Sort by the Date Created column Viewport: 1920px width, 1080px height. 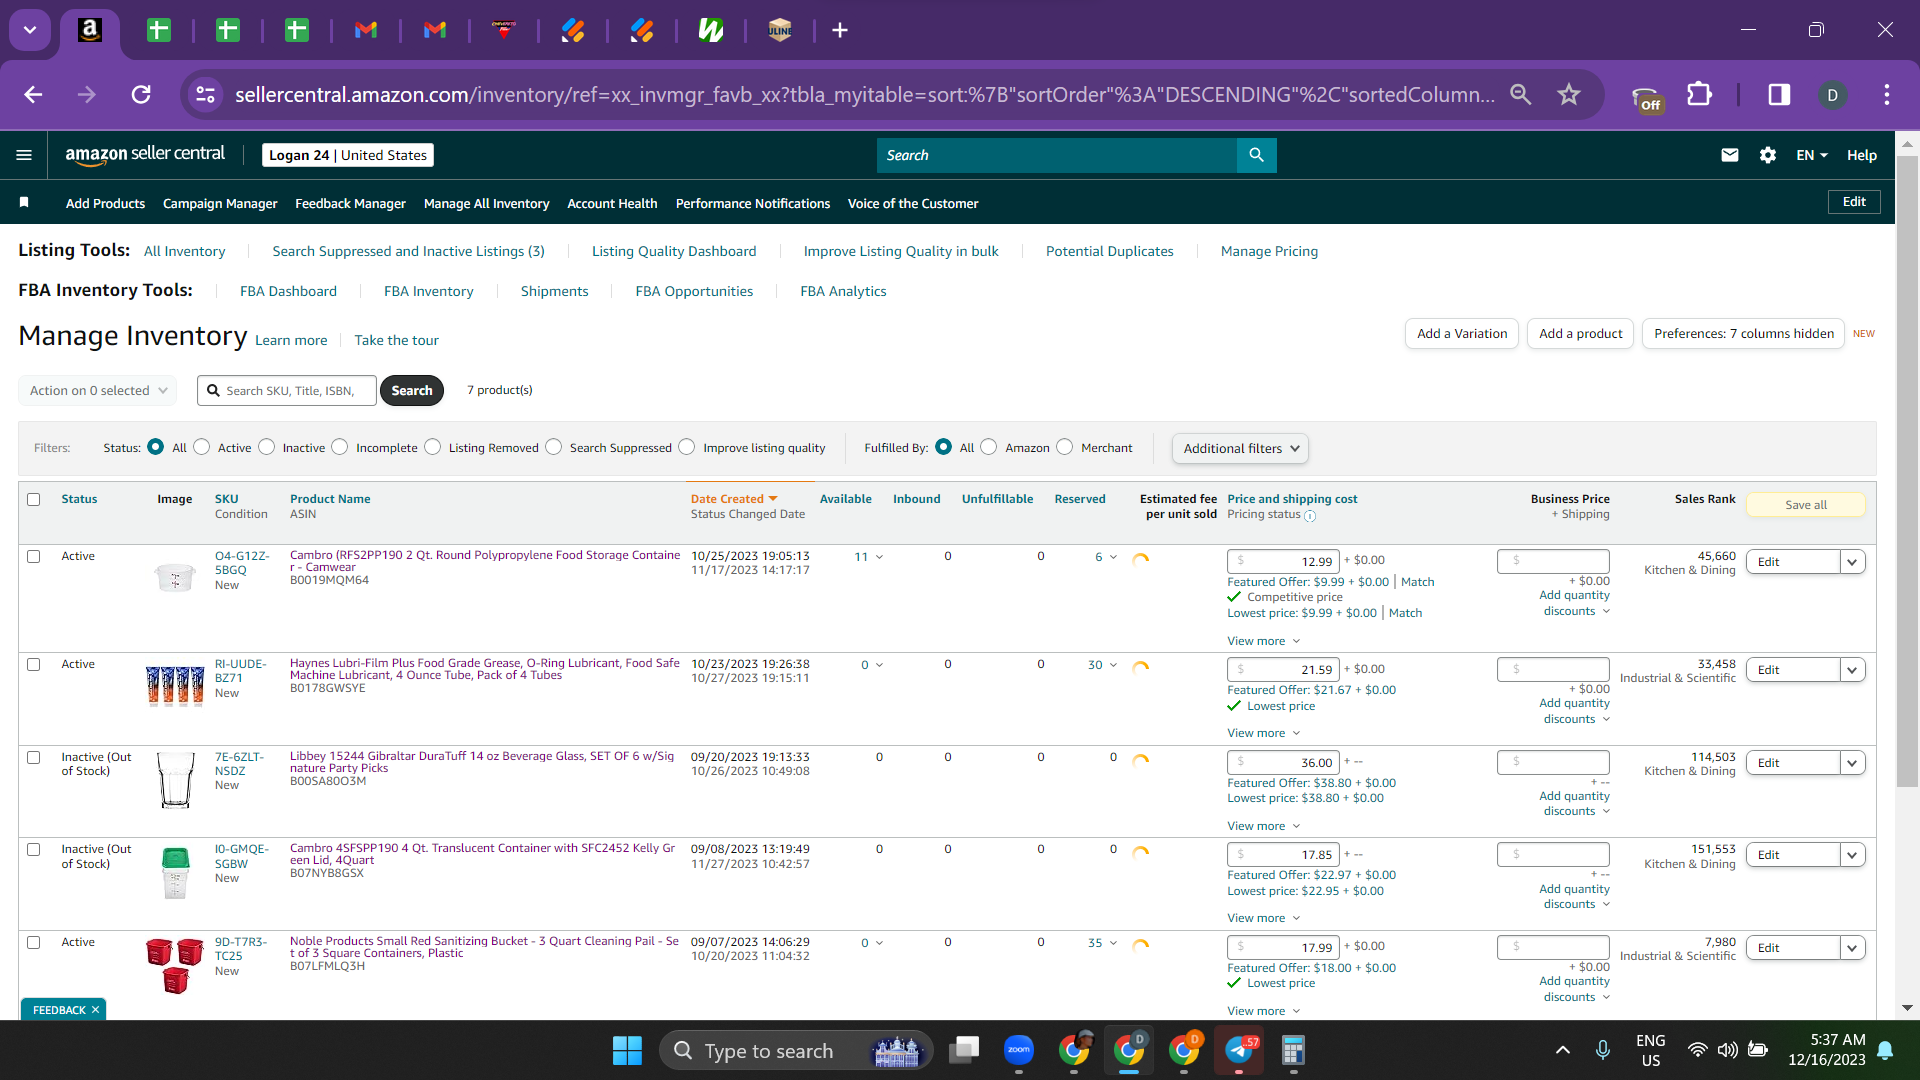(x=734, y=499)
